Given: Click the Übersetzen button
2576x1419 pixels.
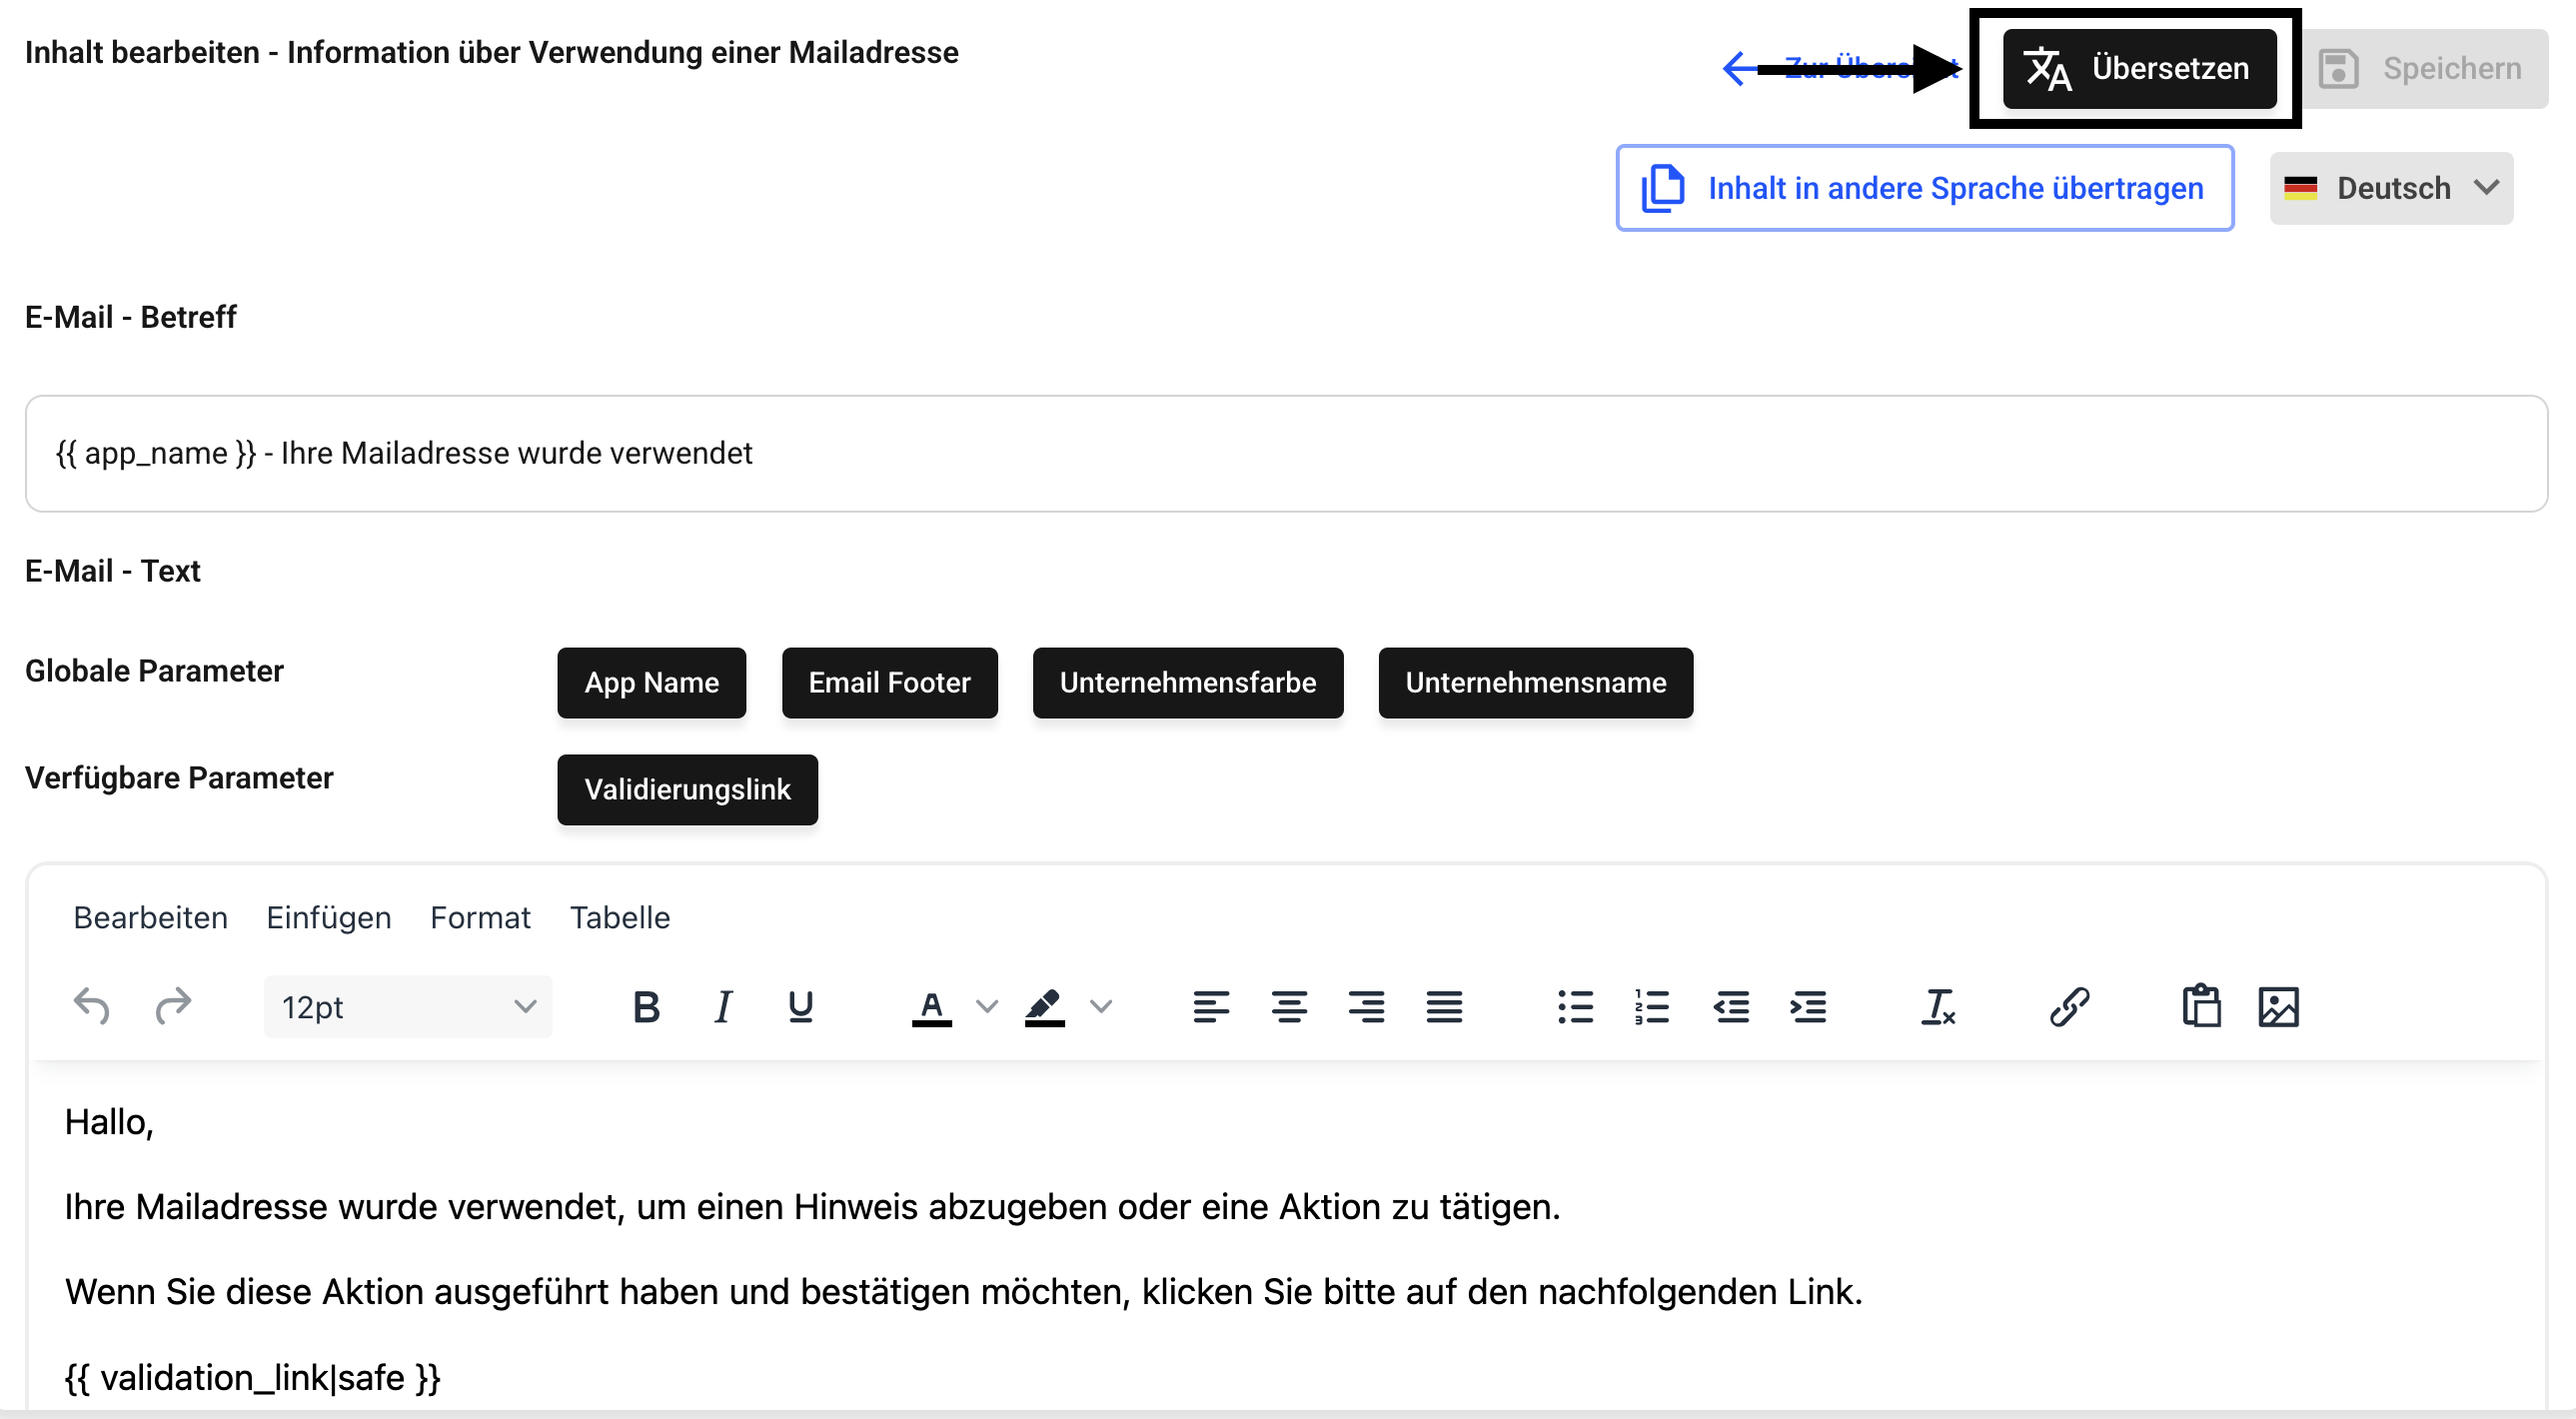Looking at the screenshot, I should tap(2139, 68).
